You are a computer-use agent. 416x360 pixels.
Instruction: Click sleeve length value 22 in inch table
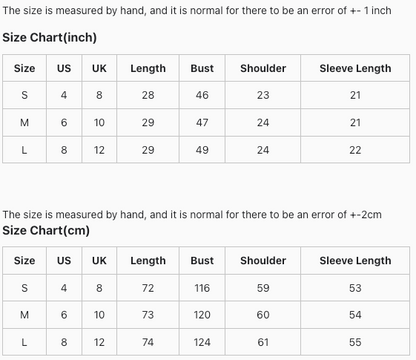click(x=355, y=150)
